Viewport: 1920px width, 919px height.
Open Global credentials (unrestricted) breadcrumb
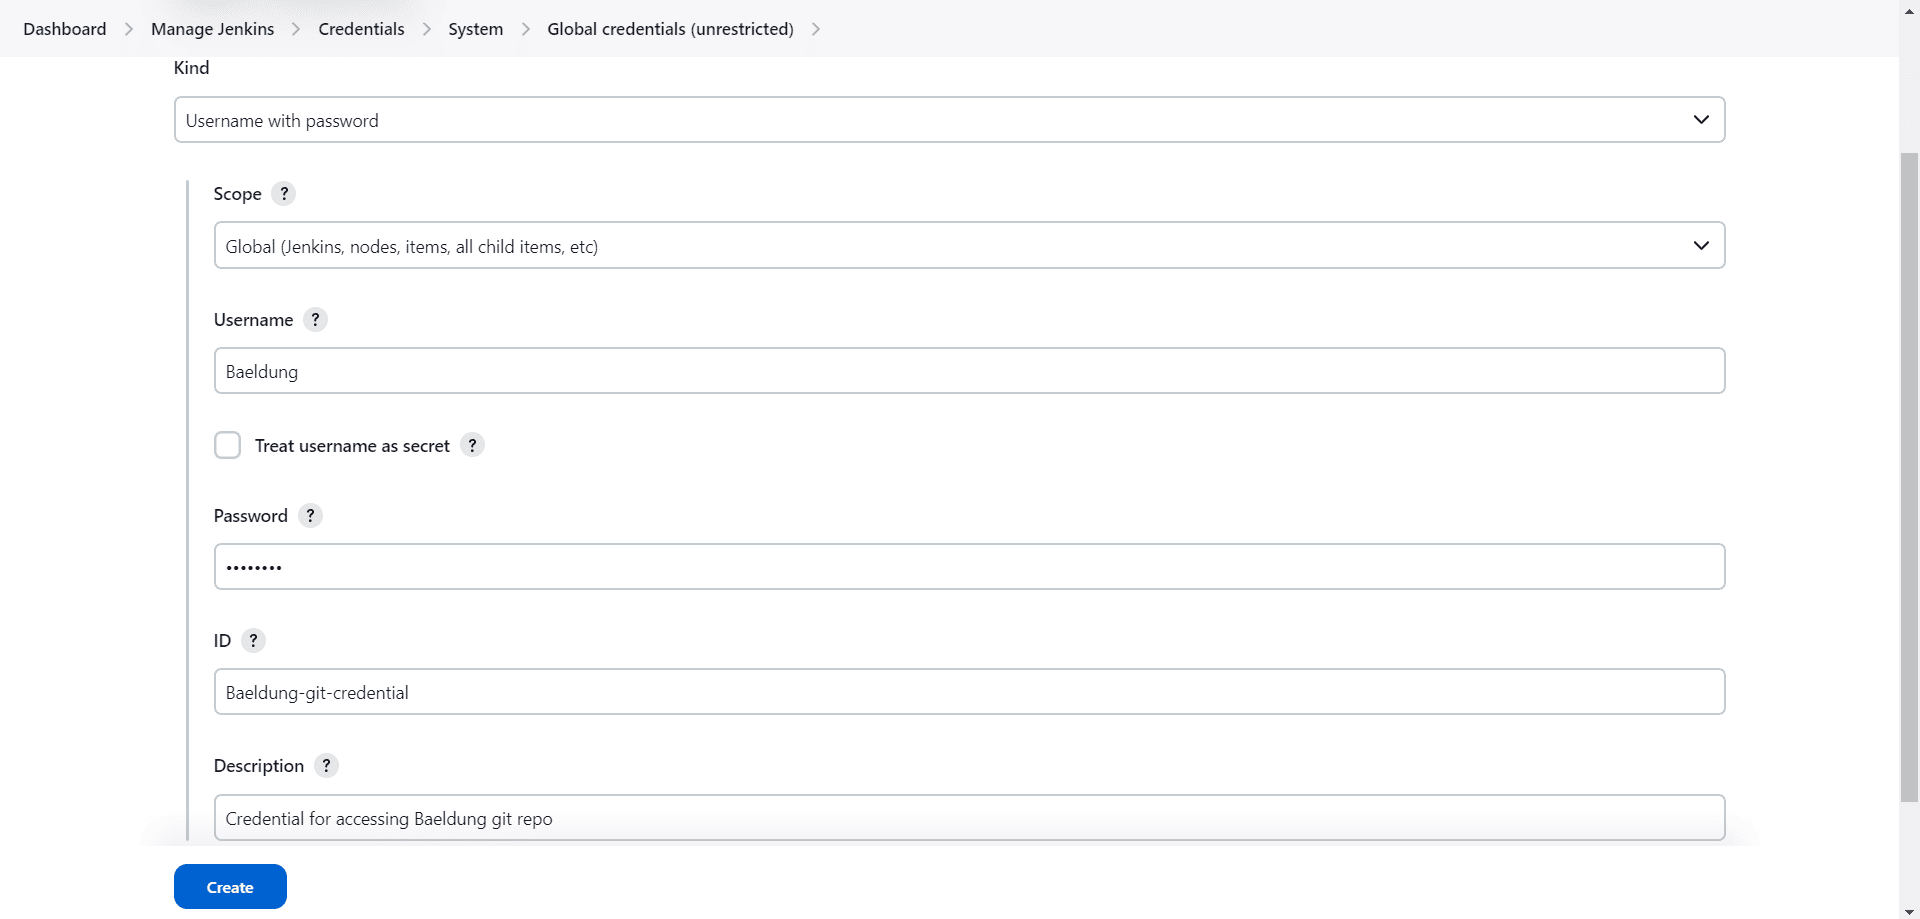click(x=671, y=29)
